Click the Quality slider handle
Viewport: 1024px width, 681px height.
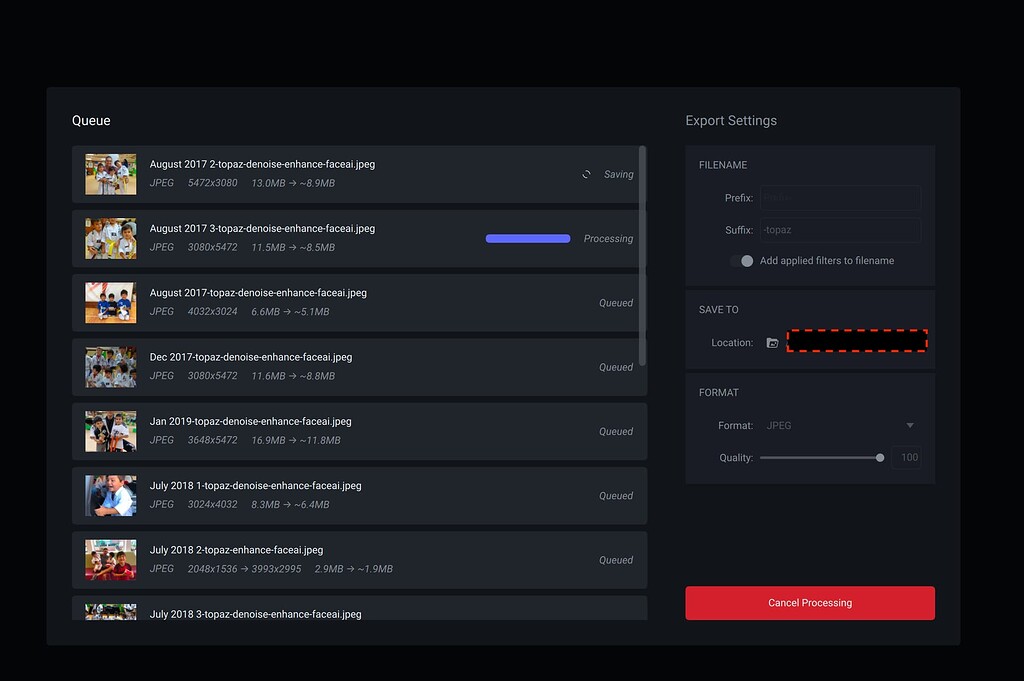click(x=880, y=458)
